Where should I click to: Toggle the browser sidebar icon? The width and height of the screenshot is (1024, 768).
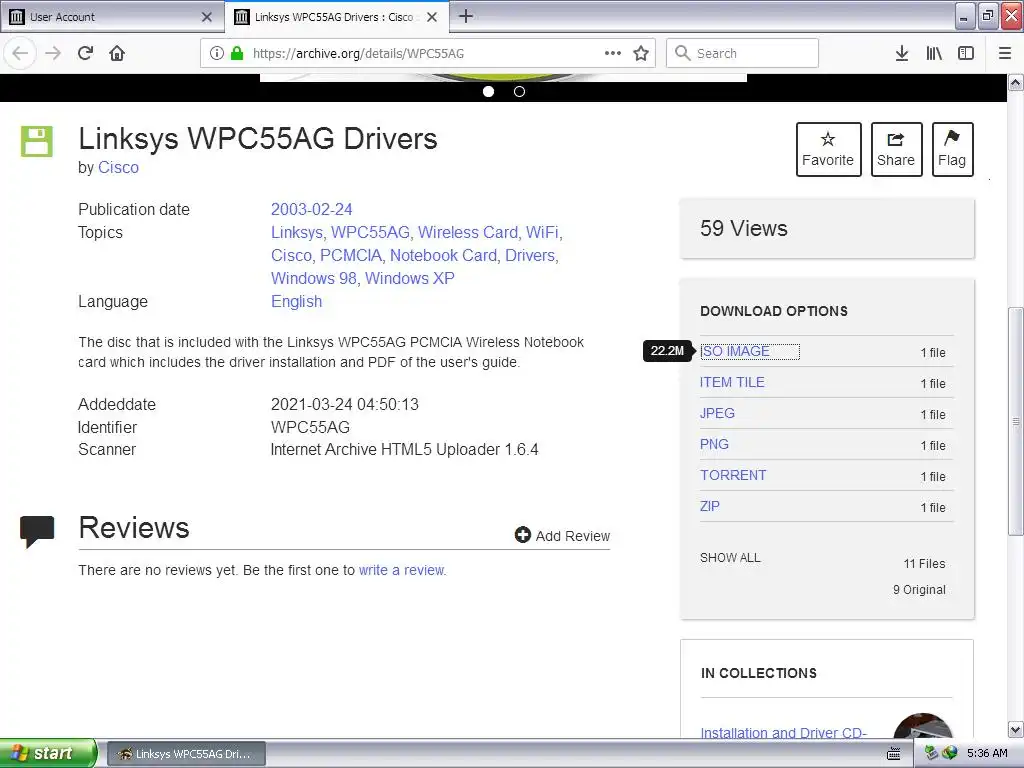(966, 54)
